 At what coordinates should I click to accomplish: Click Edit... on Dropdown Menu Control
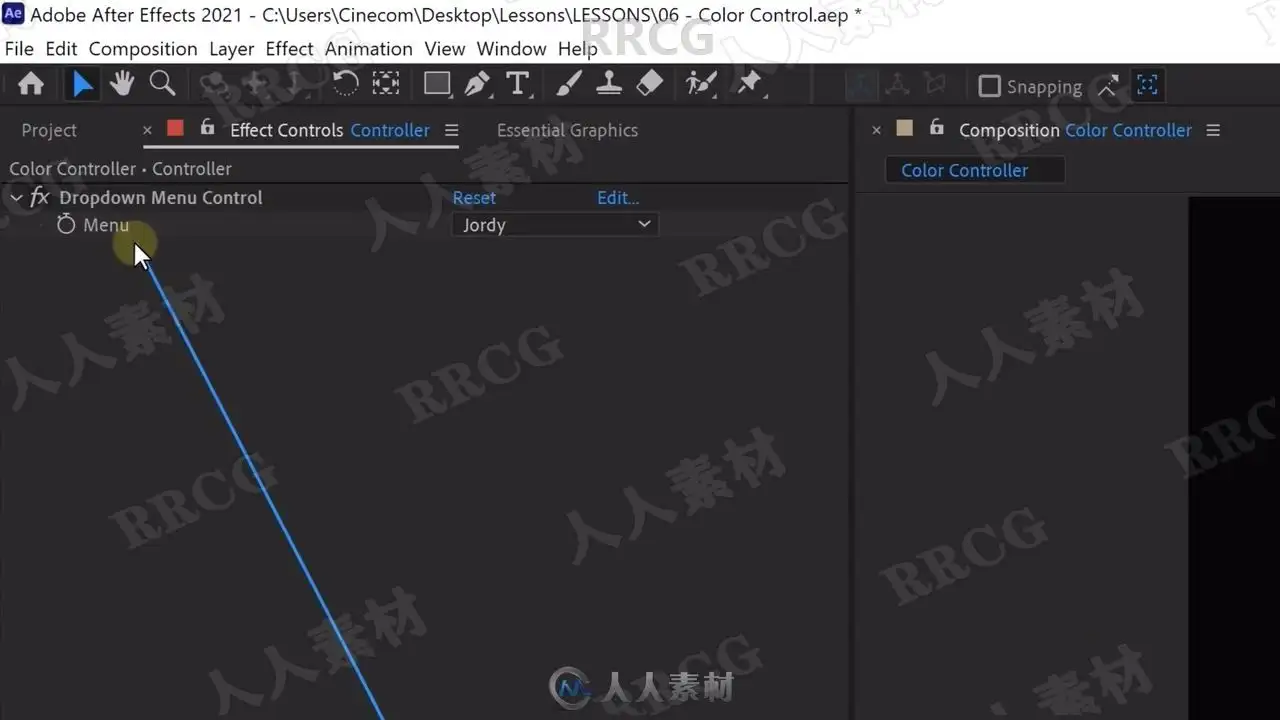[x=618, y=198]
